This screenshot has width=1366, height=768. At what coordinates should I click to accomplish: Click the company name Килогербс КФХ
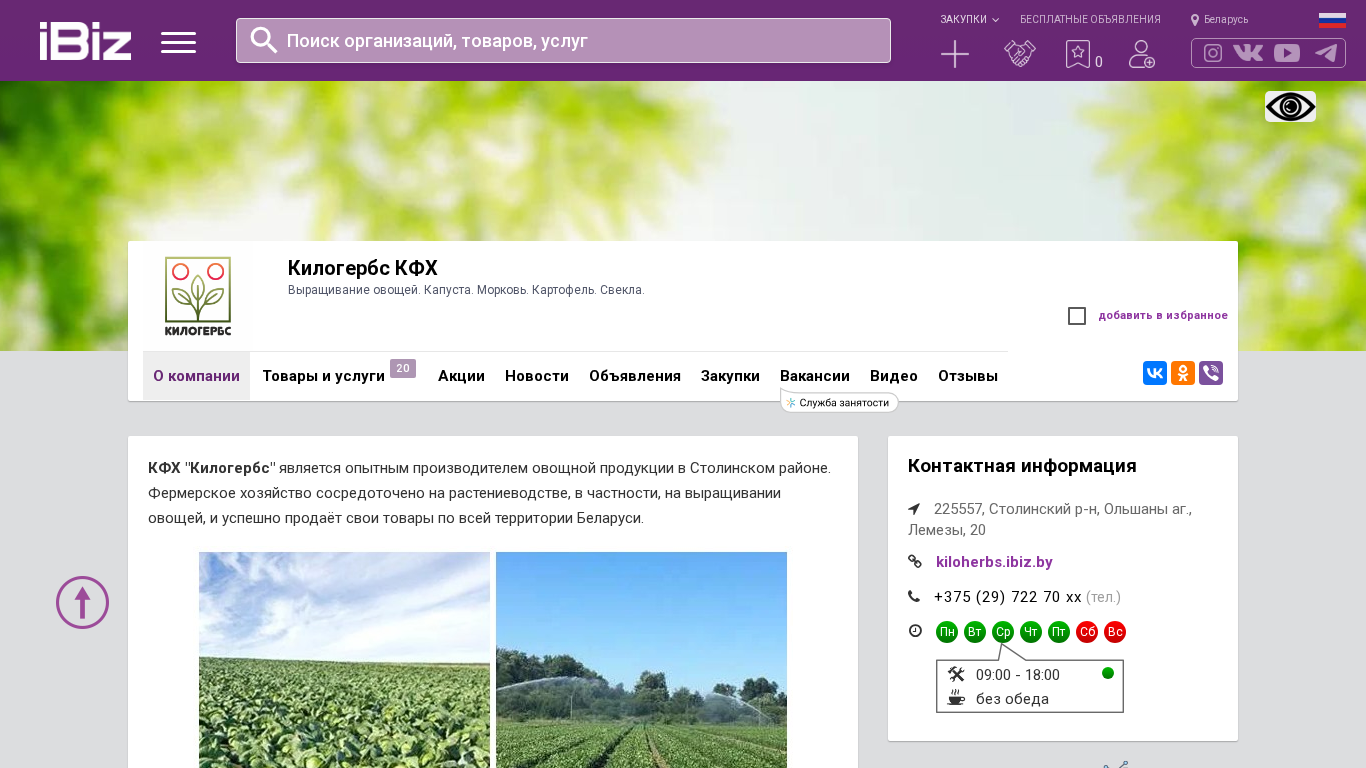pos(363,268)
